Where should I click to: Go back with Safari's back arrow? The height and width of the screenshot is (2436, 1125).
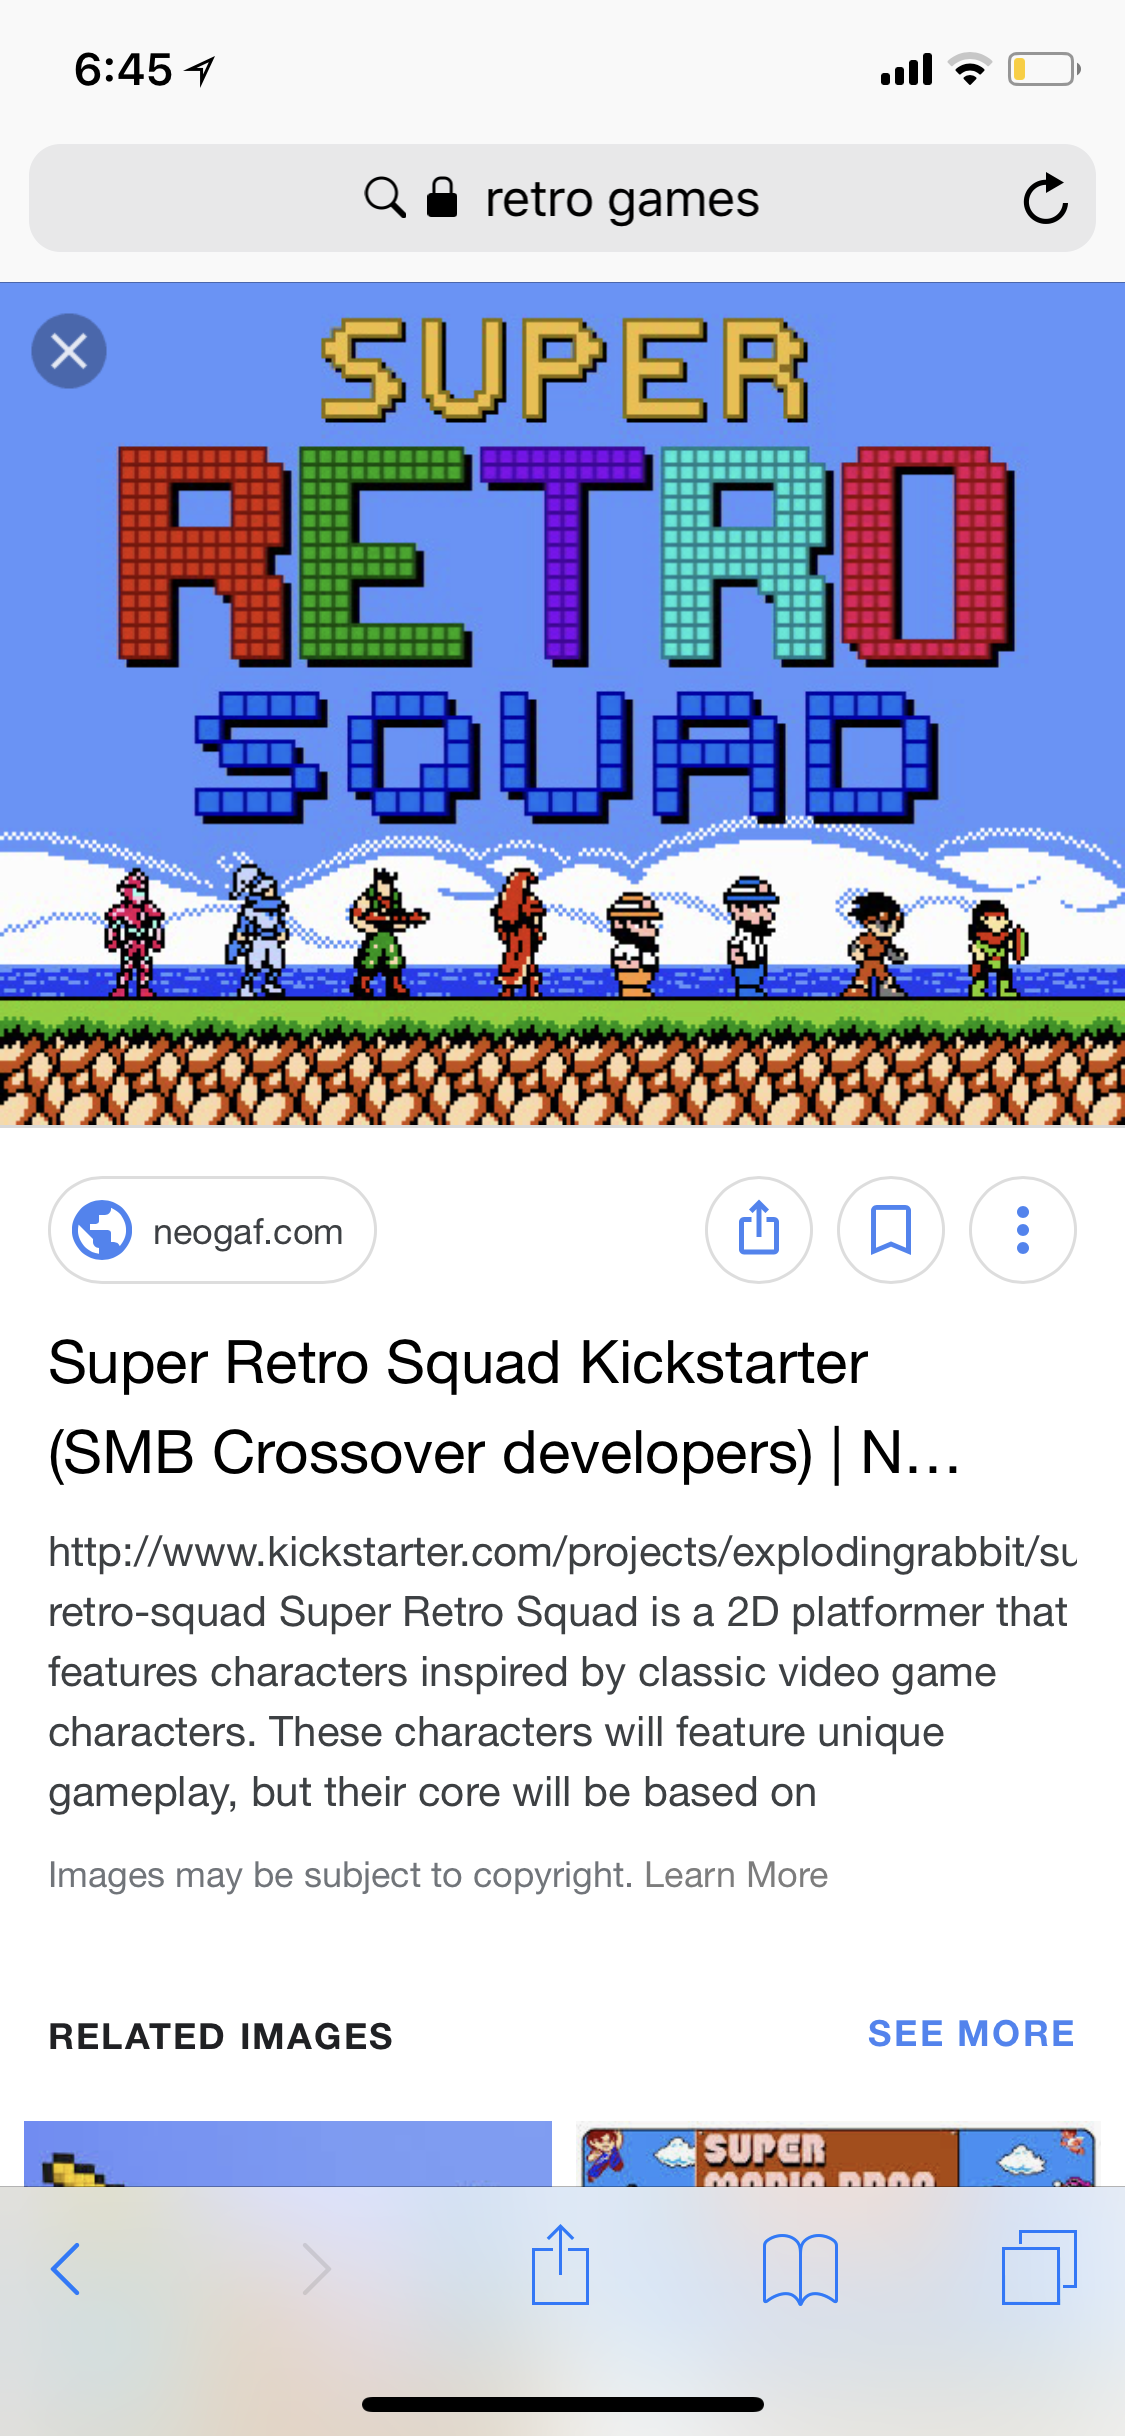(65, 2268)
